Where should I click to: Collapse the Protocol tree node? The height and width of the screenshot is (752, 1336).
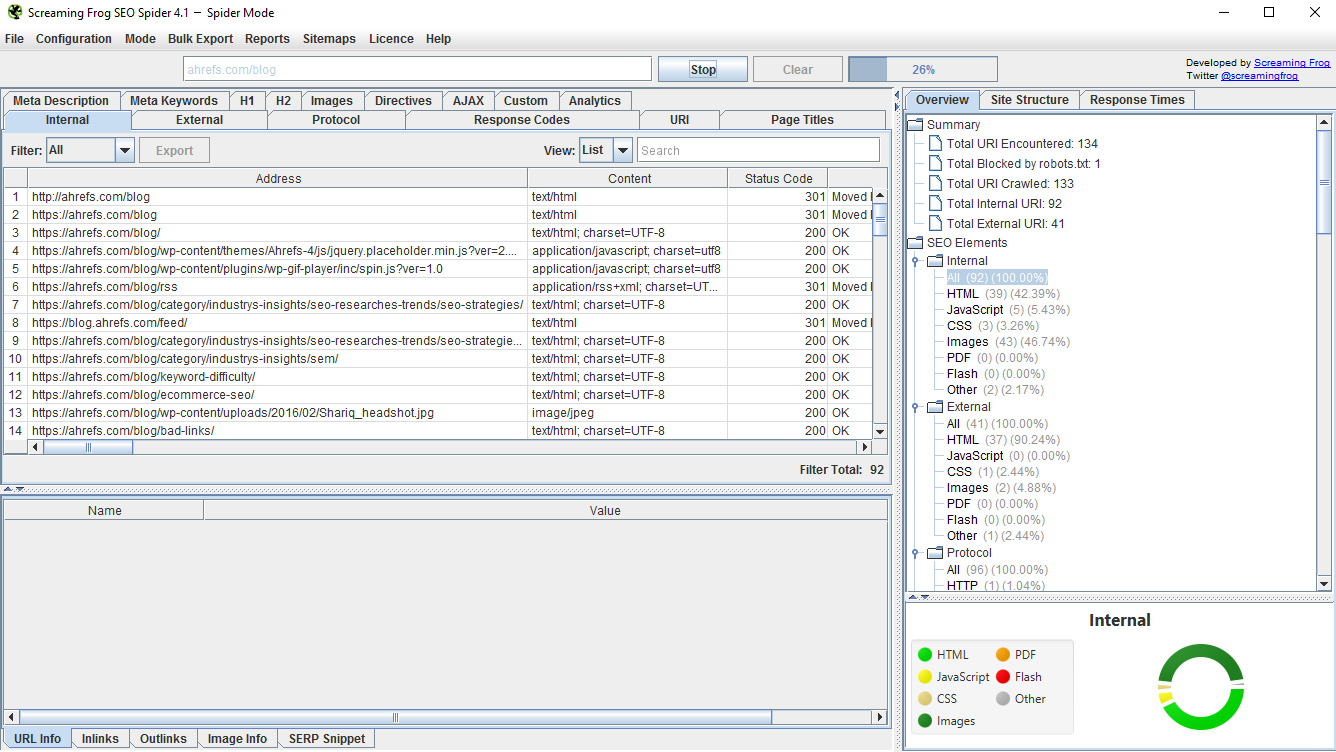tap(915, 553)
